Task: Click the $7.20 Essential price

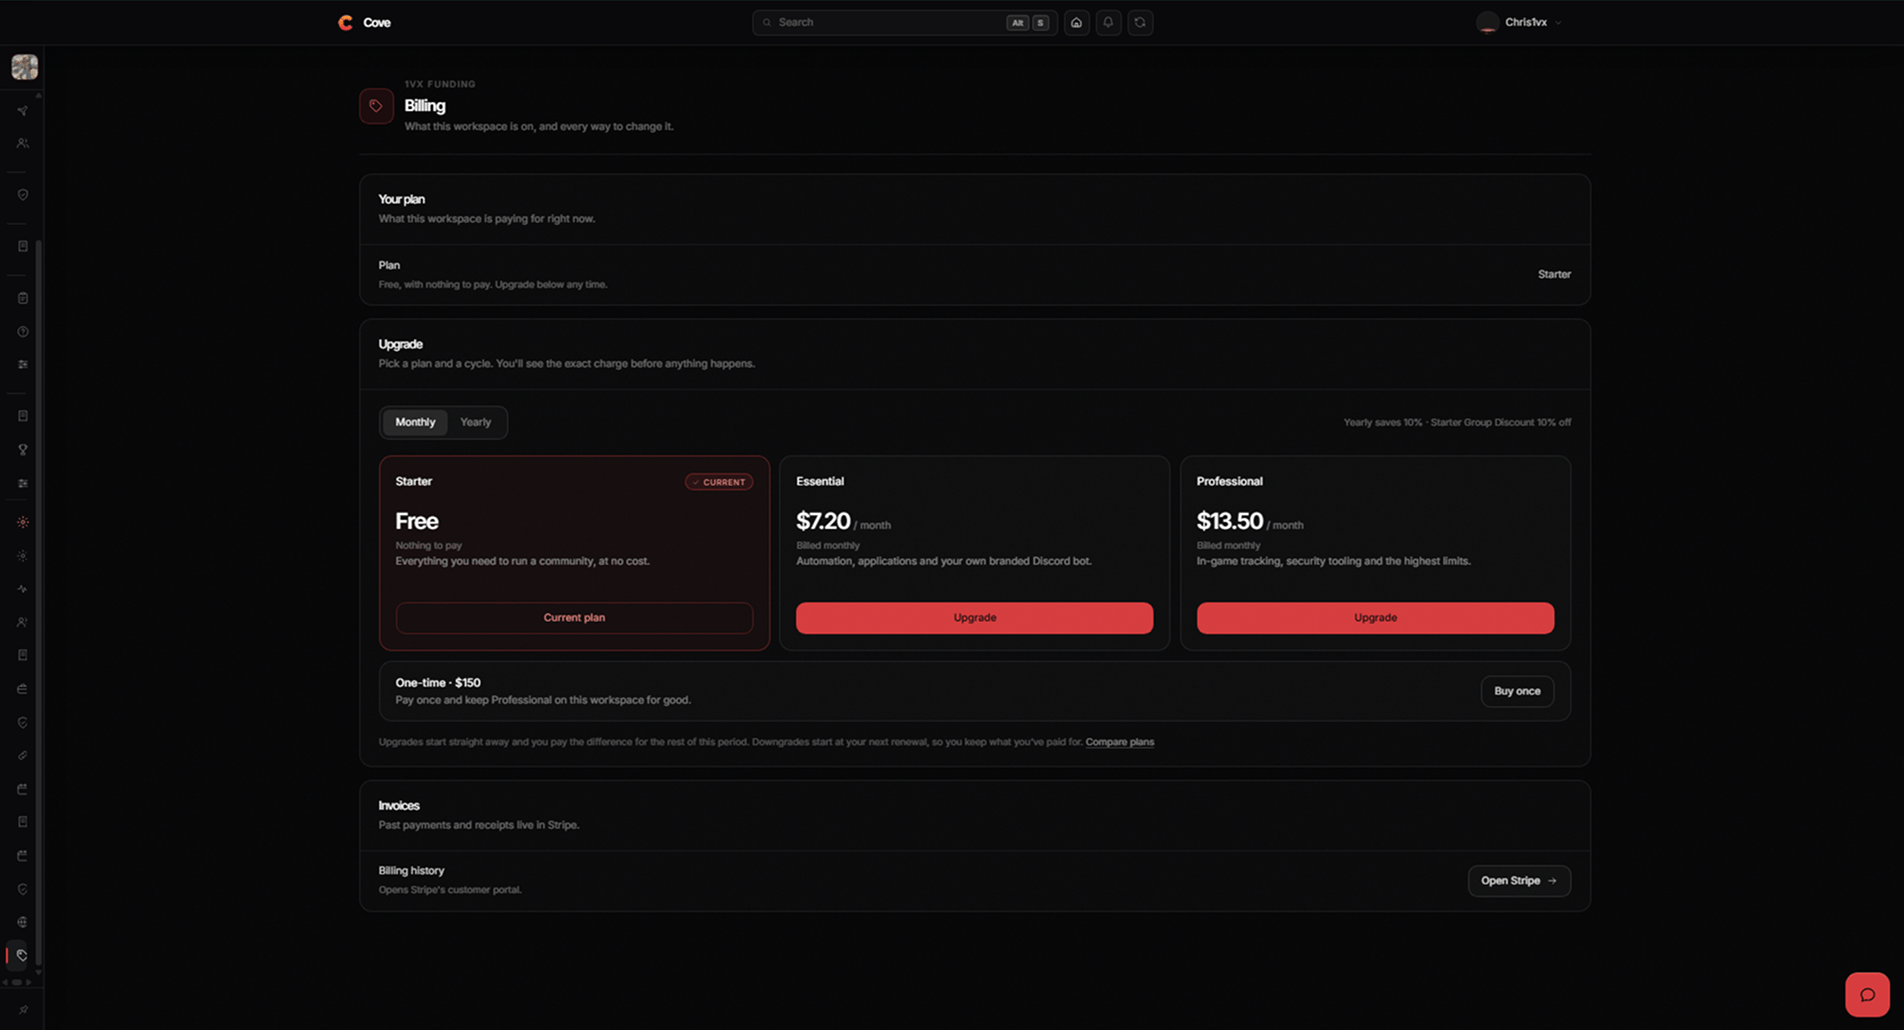Action: 823,521
